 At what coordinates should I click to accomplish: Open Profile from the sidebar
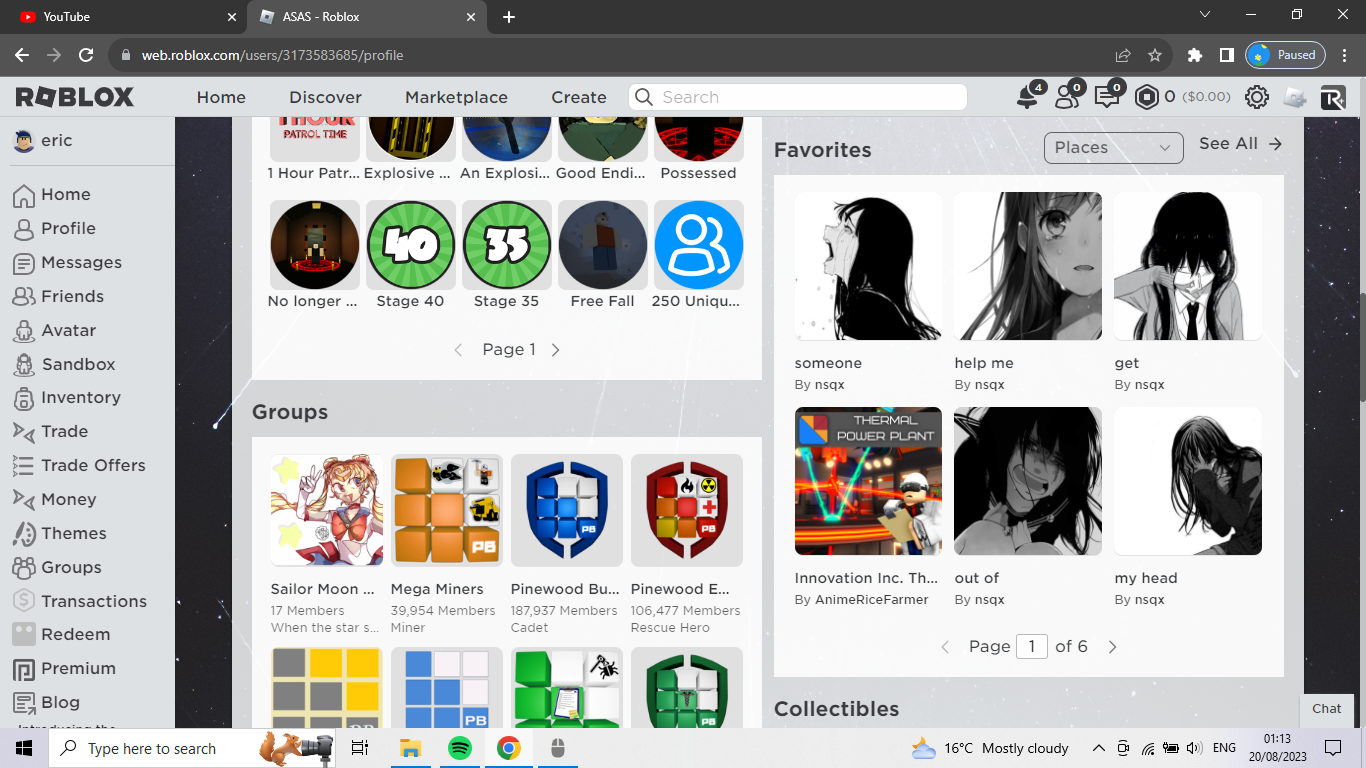[x=68, y=228]
